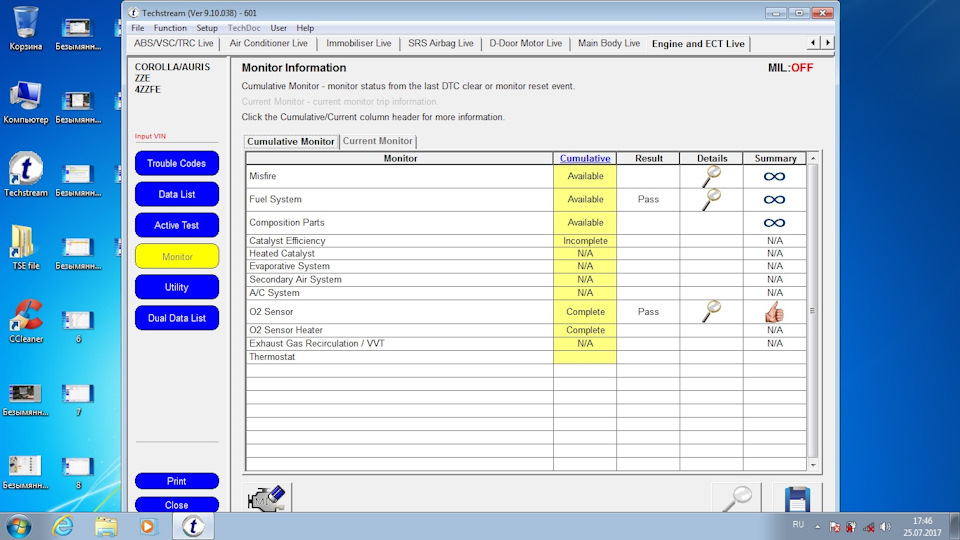Switch to D-Door Motor Live tab
The width and height of the screenshot is (960, 540).
tap(525, 43)
